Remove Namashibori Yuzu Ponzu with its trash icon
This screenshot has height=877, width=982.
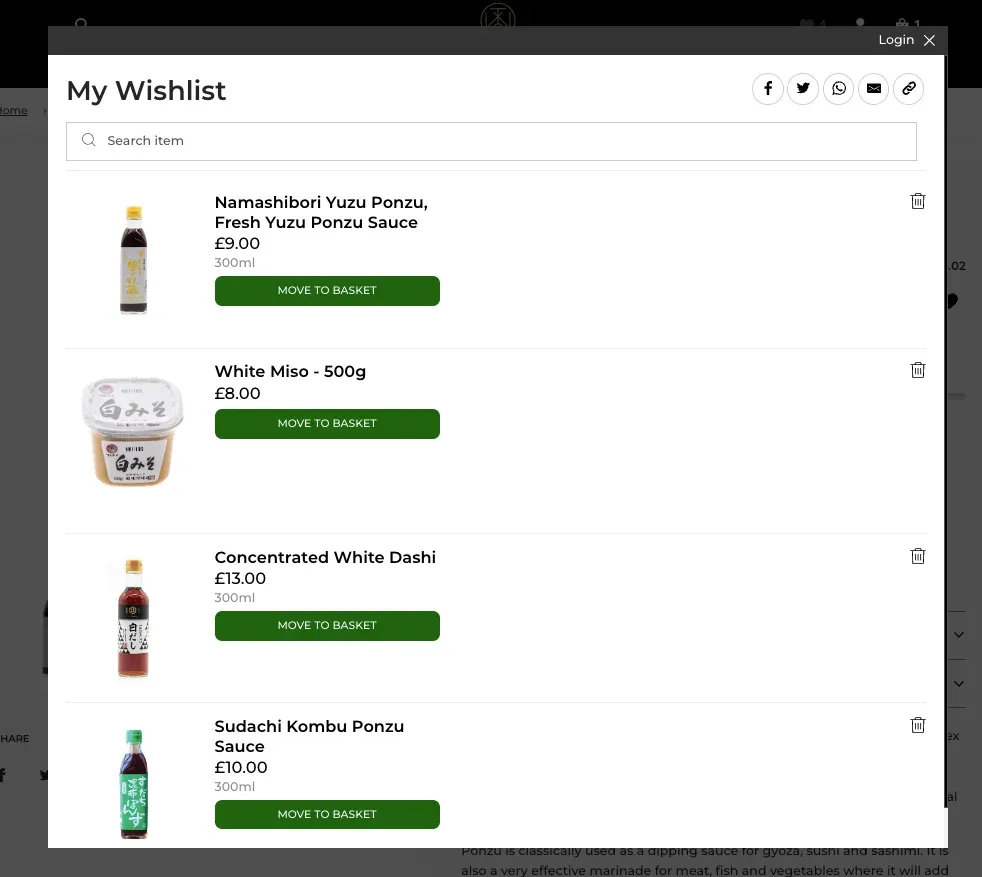pos(918,201)
